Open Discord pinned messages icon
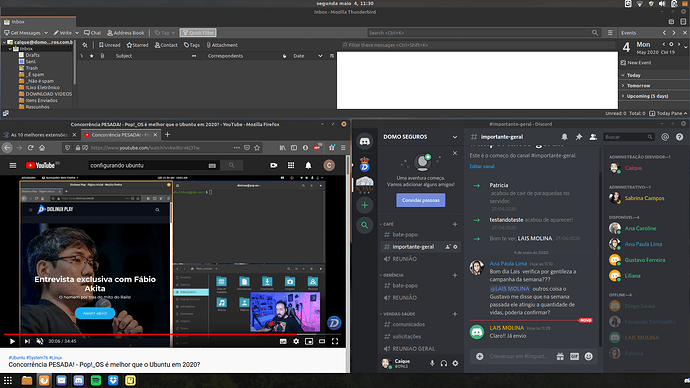The image size is (690, 388). (579, 137)
